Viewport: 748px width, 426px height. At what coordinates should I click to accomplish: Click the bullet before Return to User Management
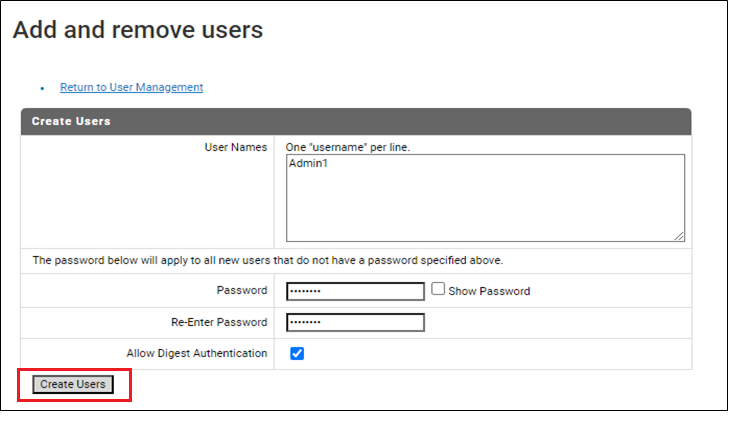pyautogui.click(x=42, y=88)
